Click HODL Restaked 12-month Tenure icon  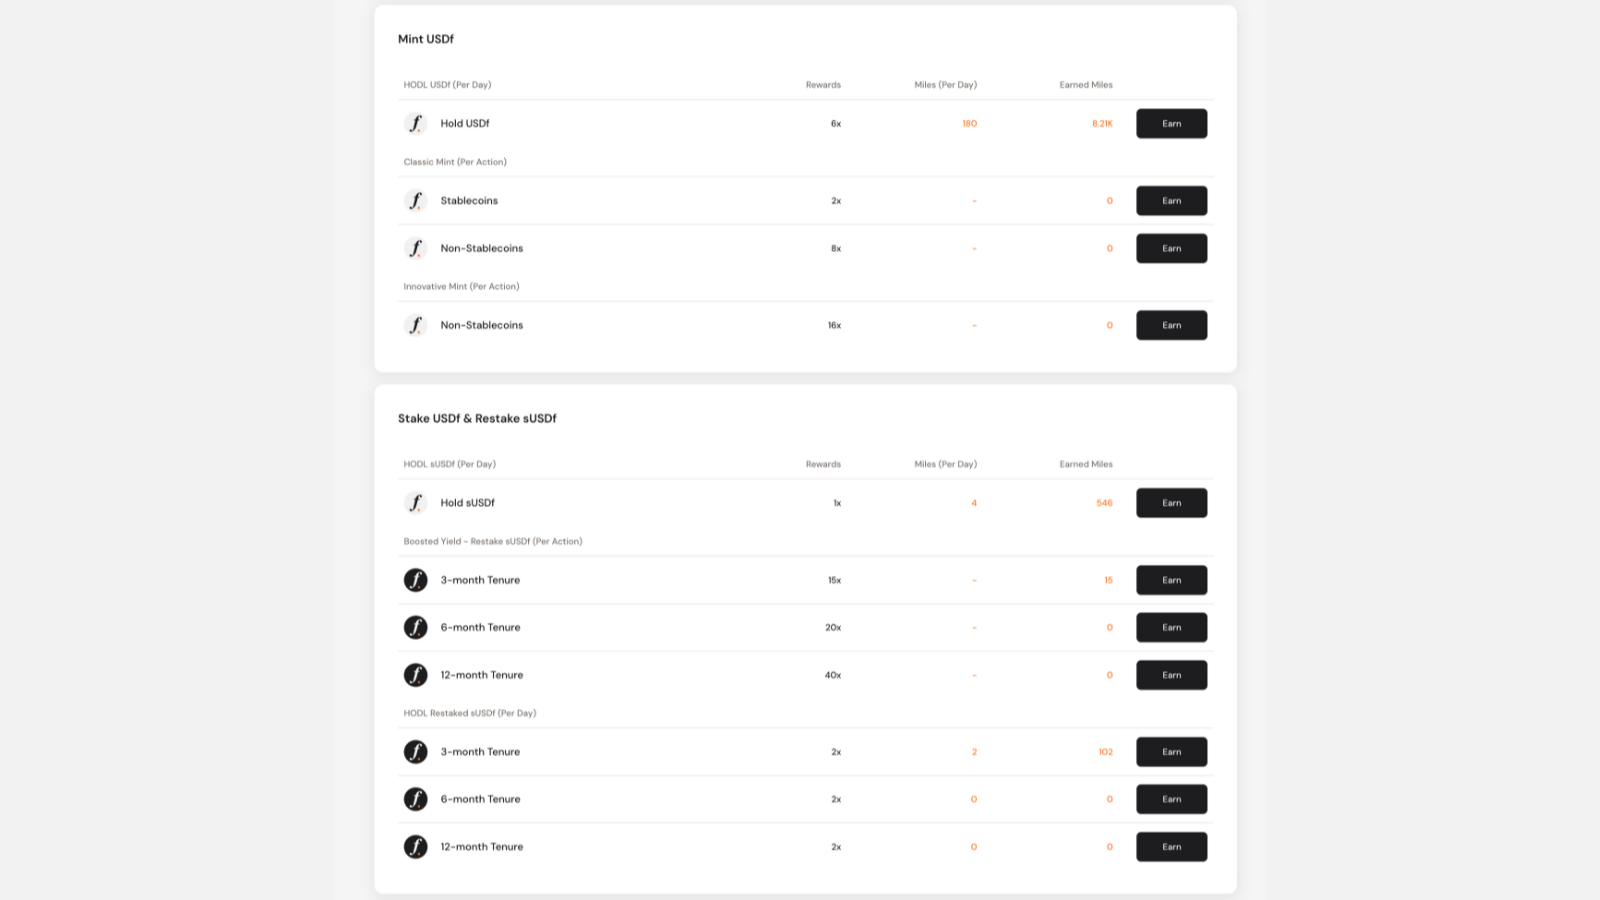point(415,847)
